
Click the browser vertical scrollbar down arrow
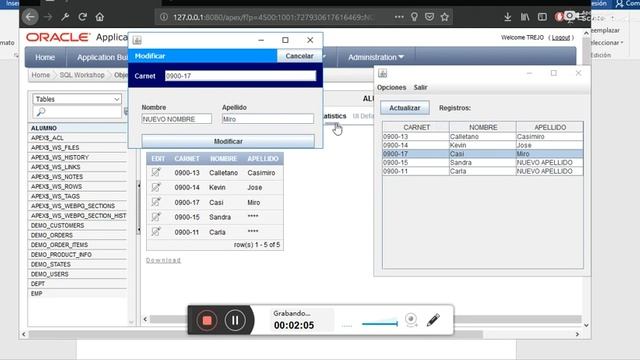pos(586,325)
